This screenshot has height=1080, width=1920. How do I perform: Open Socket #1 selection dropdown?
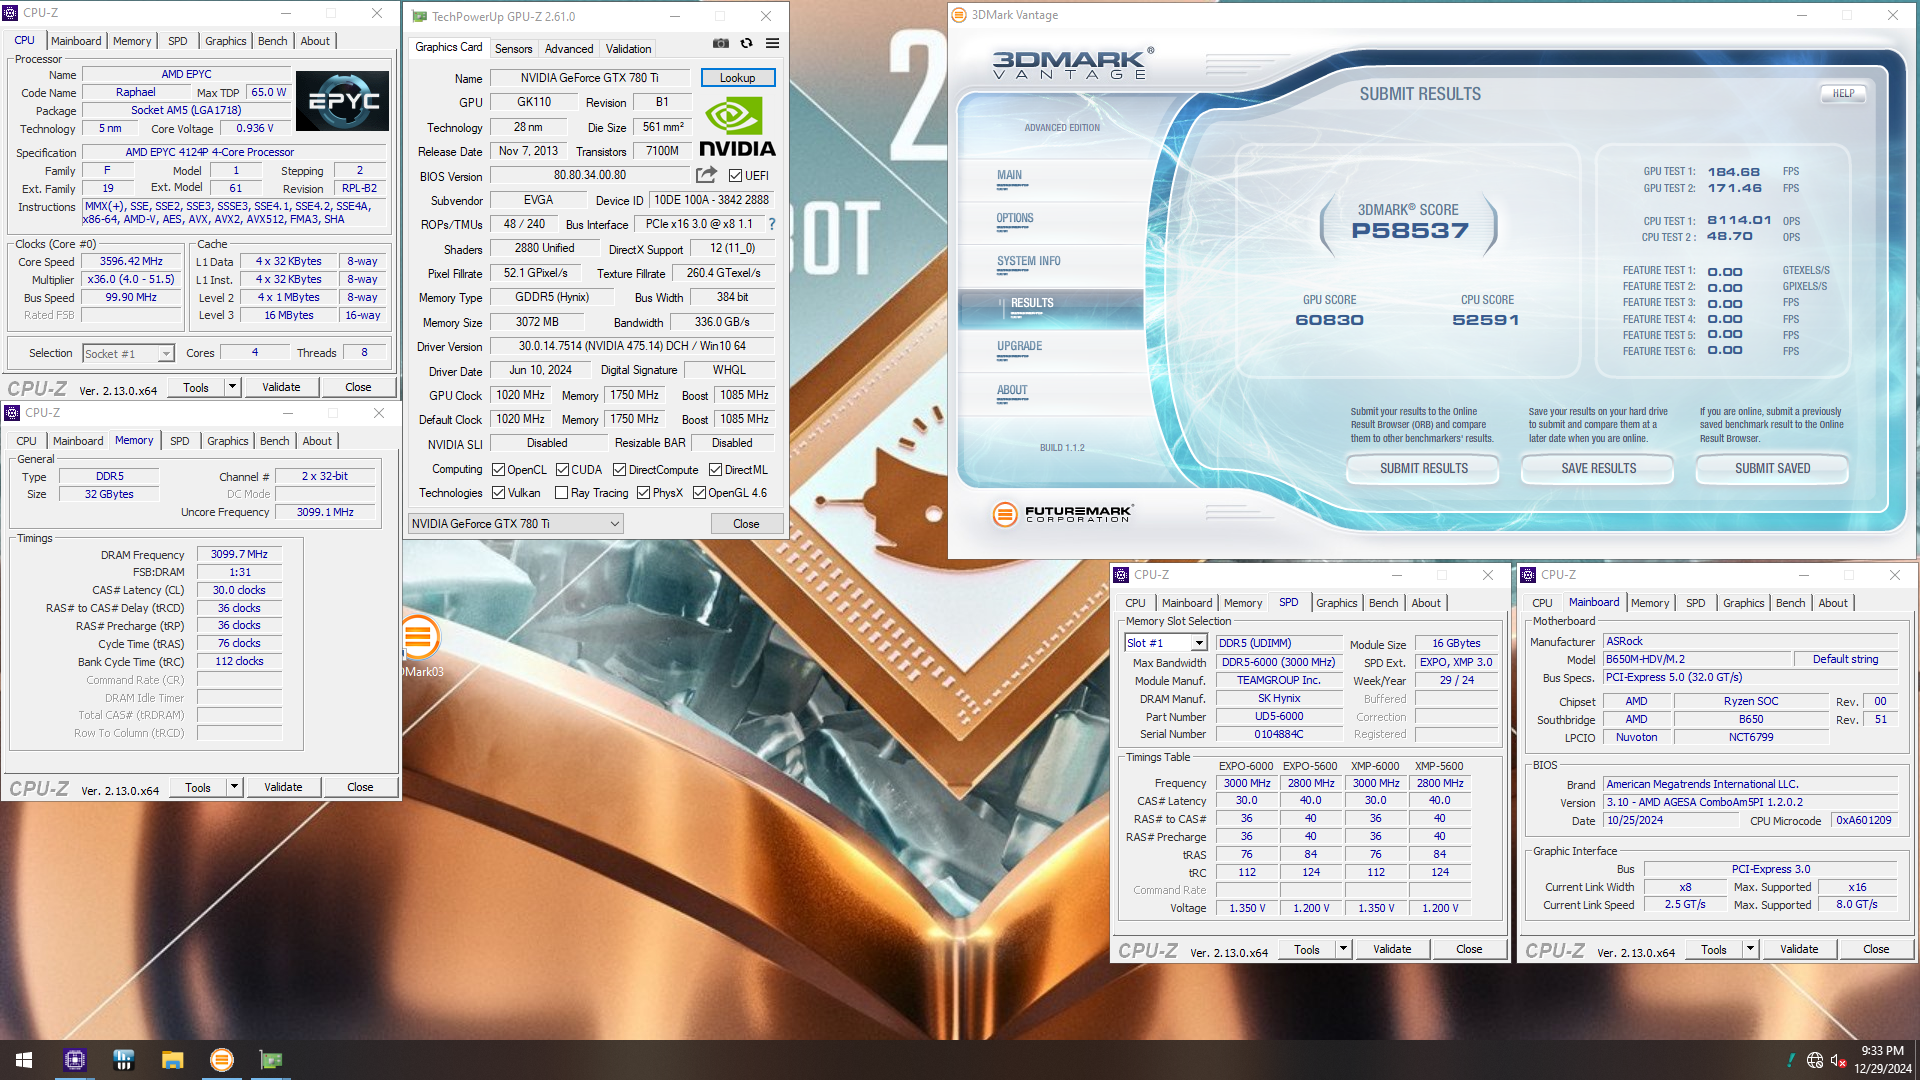[128, 353]
